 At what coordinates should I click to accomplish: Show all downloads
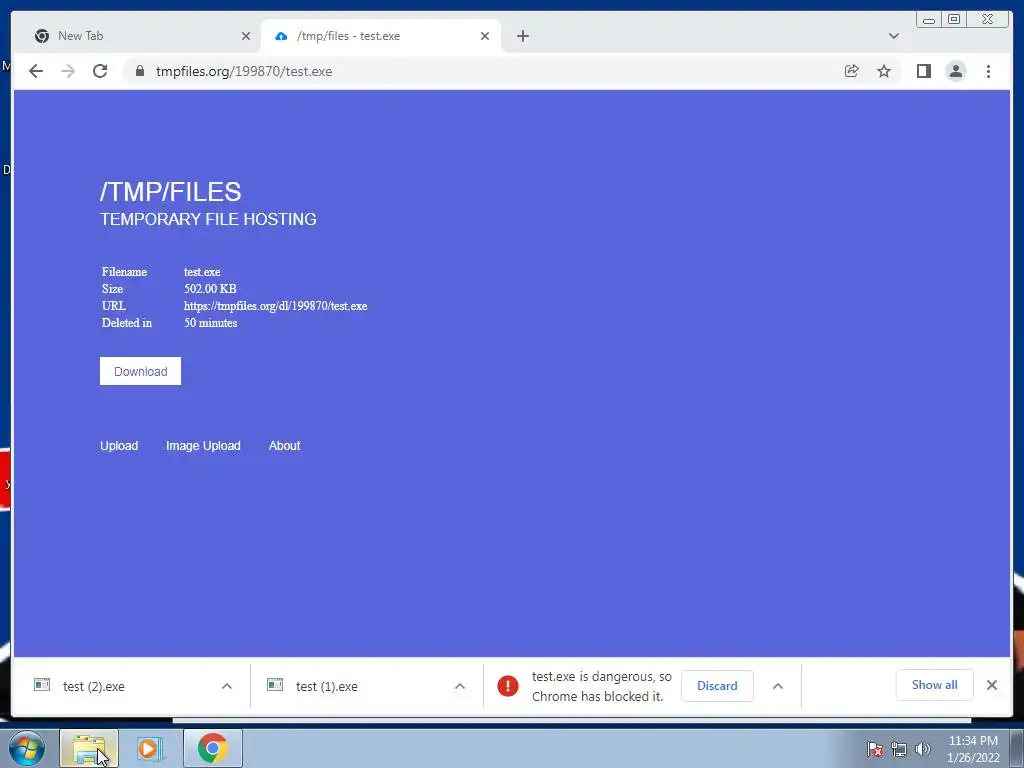[x=935, y=685]
